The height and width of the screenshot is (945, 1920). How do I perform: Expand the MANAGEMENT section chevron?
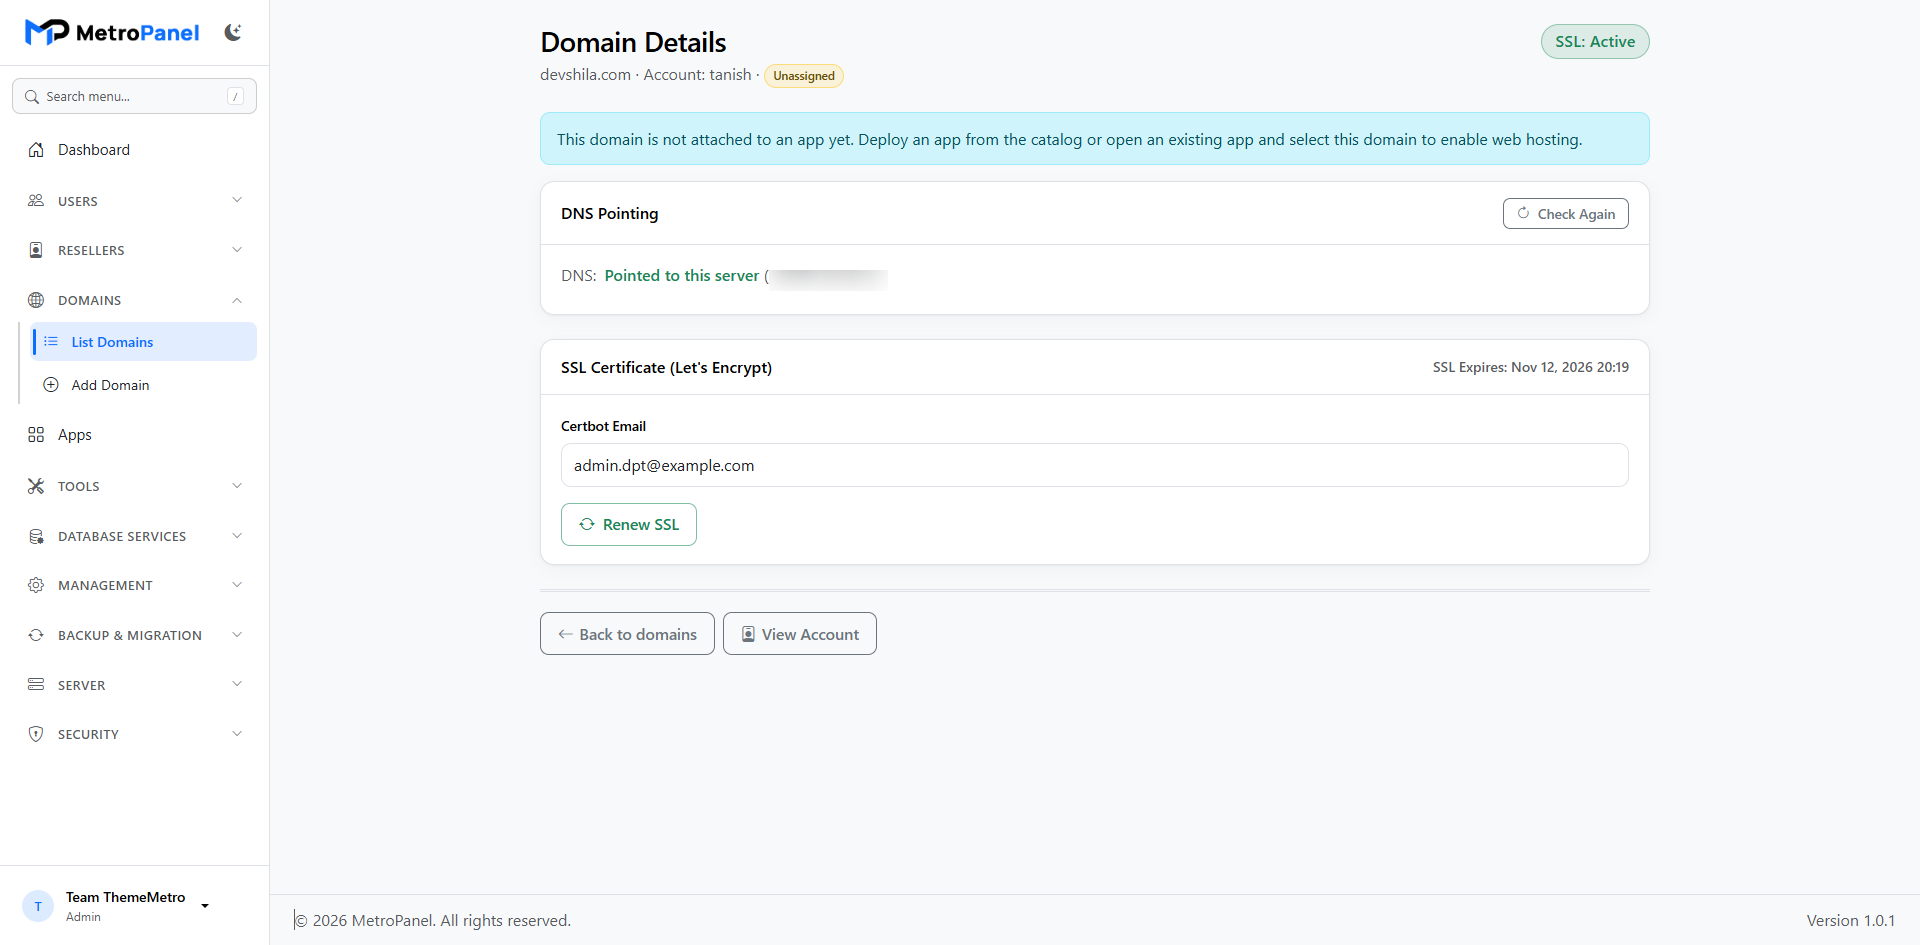pos(237,585)
